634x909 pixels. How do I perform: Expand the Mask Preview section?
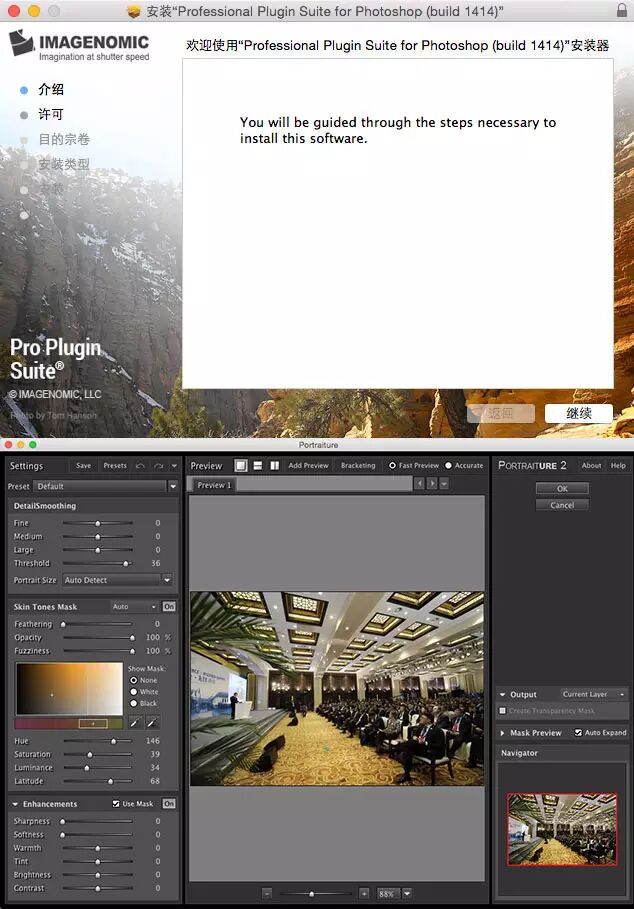[502, 733]
